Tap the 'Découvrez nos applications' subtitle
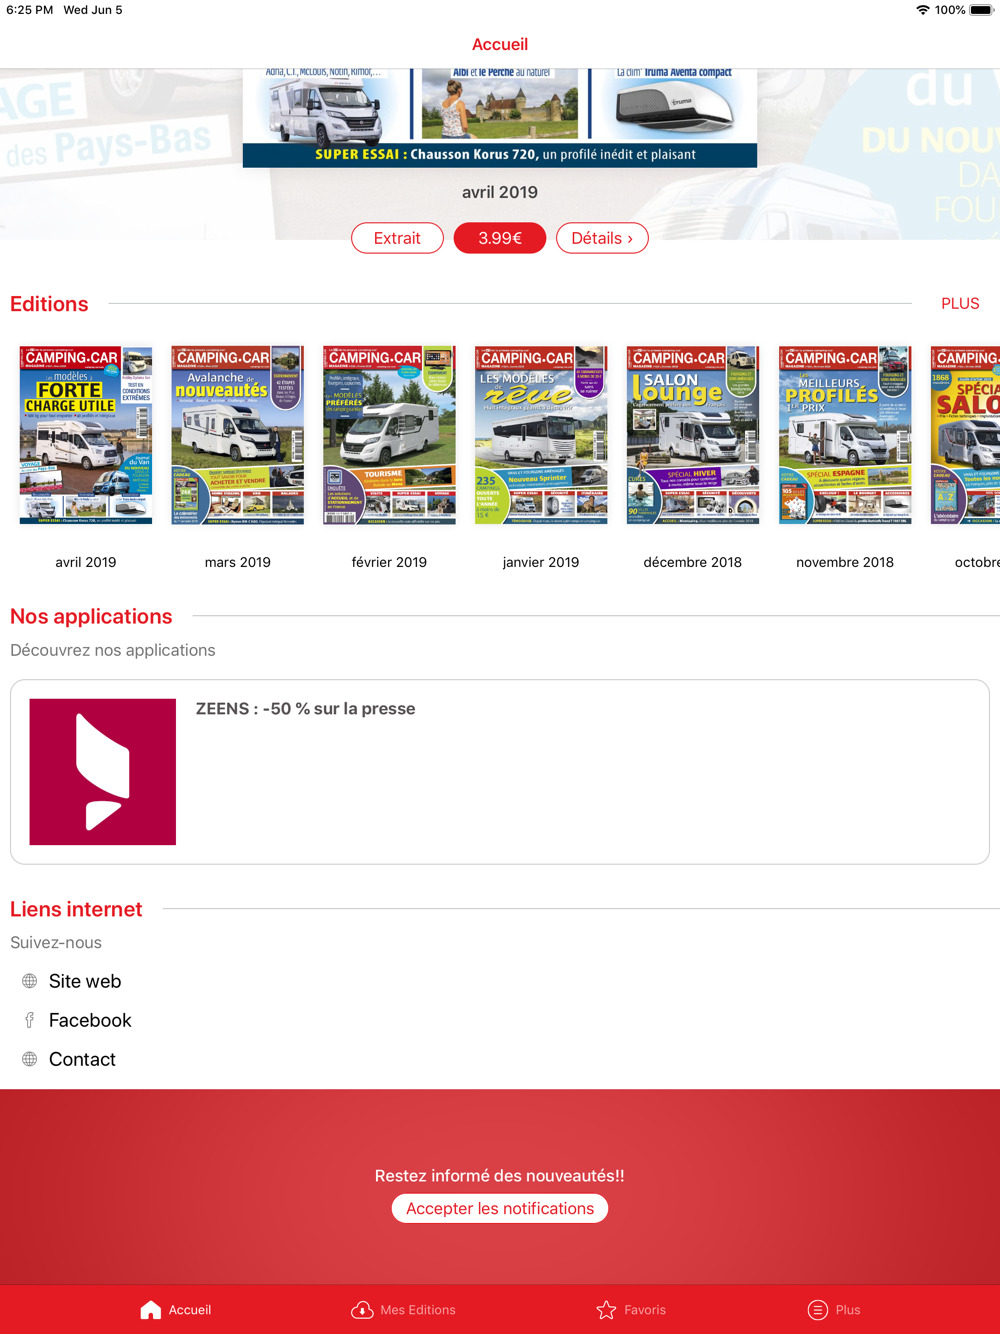Viewport: 1000px width, 1334px height. click(x=113, y=650)
